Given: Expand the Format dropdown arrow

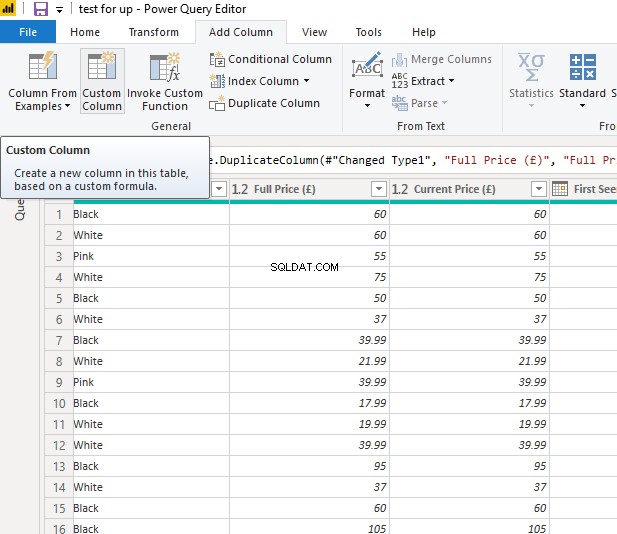Looking at the screenshot, I should click(367, 105).
